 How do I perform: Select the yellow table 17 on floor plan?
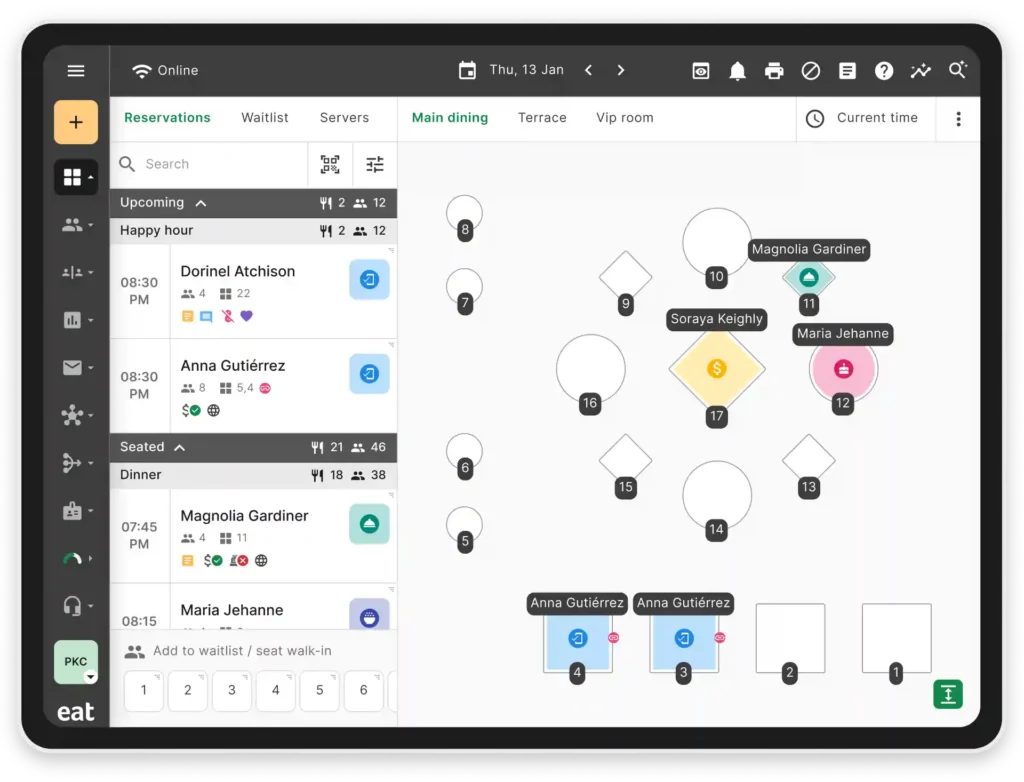(716, 369)
